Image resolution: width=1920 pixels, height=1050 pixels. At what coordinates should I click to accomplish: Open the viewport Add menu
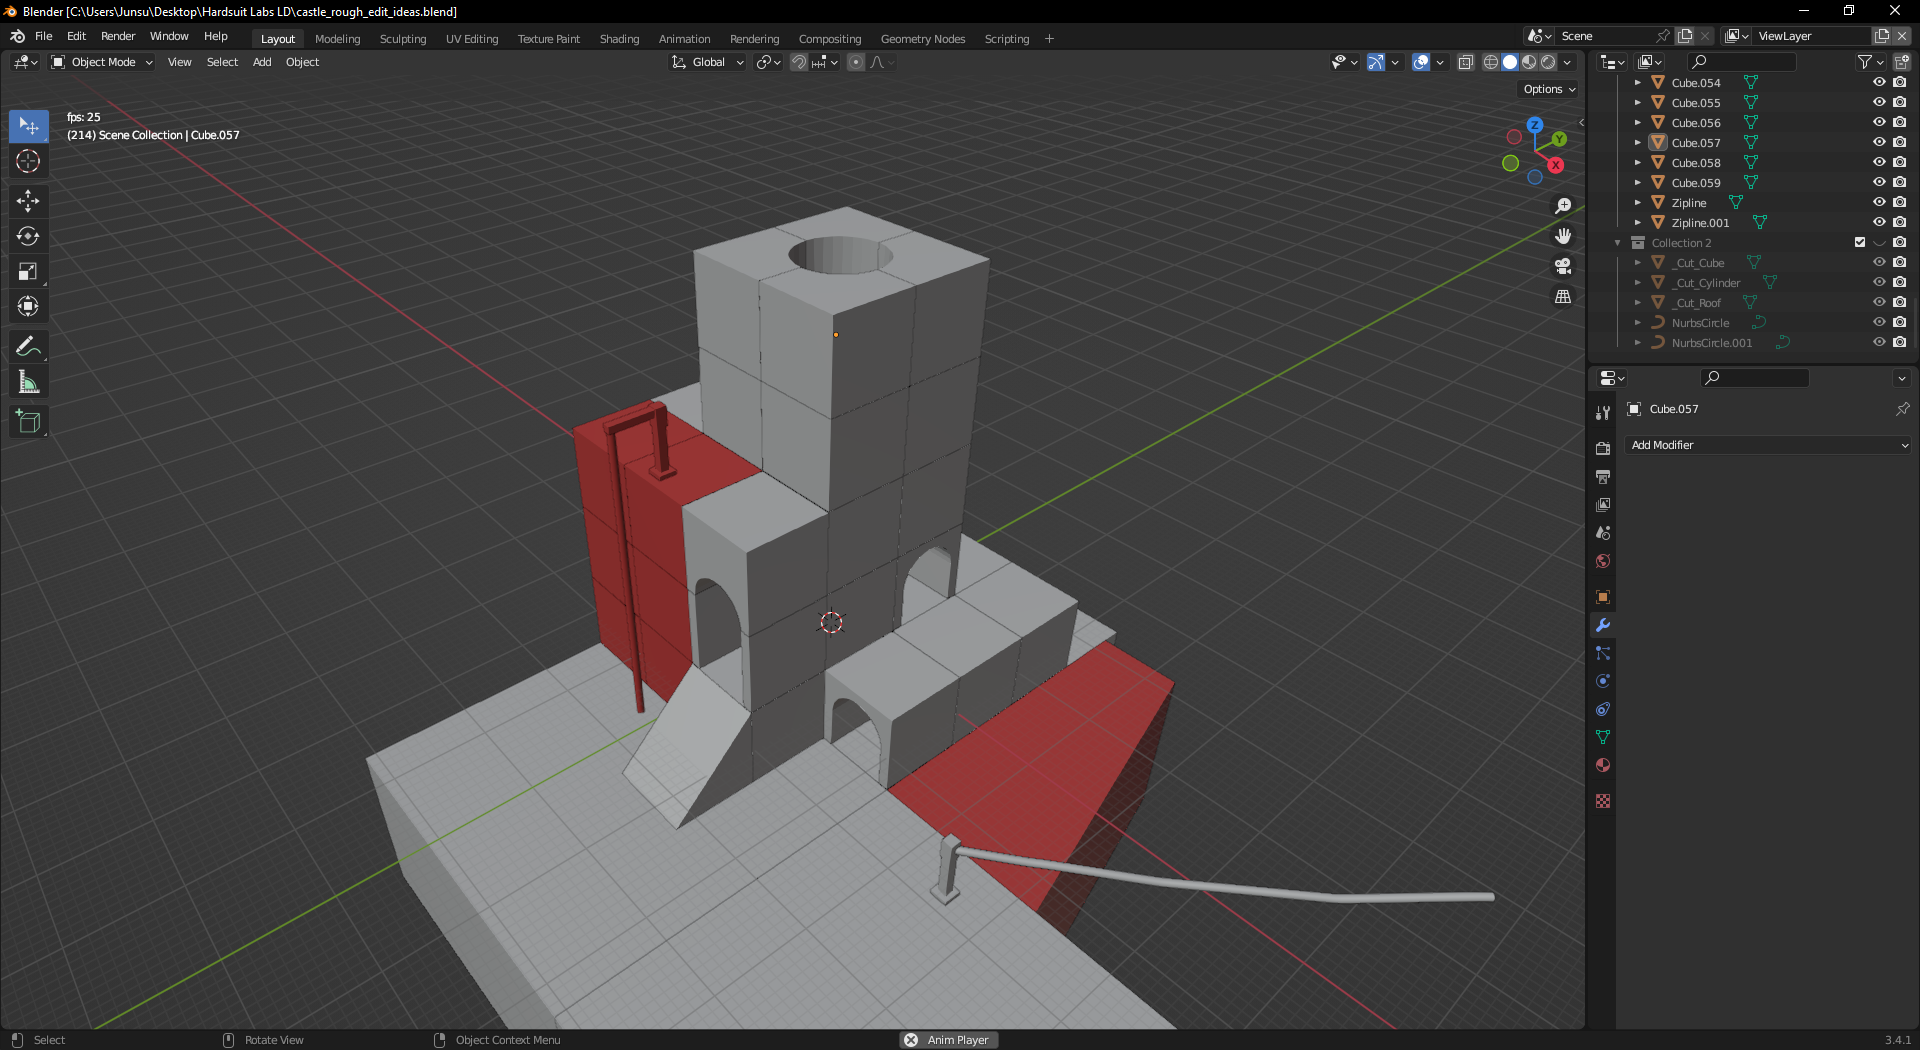tap(262, 62)
